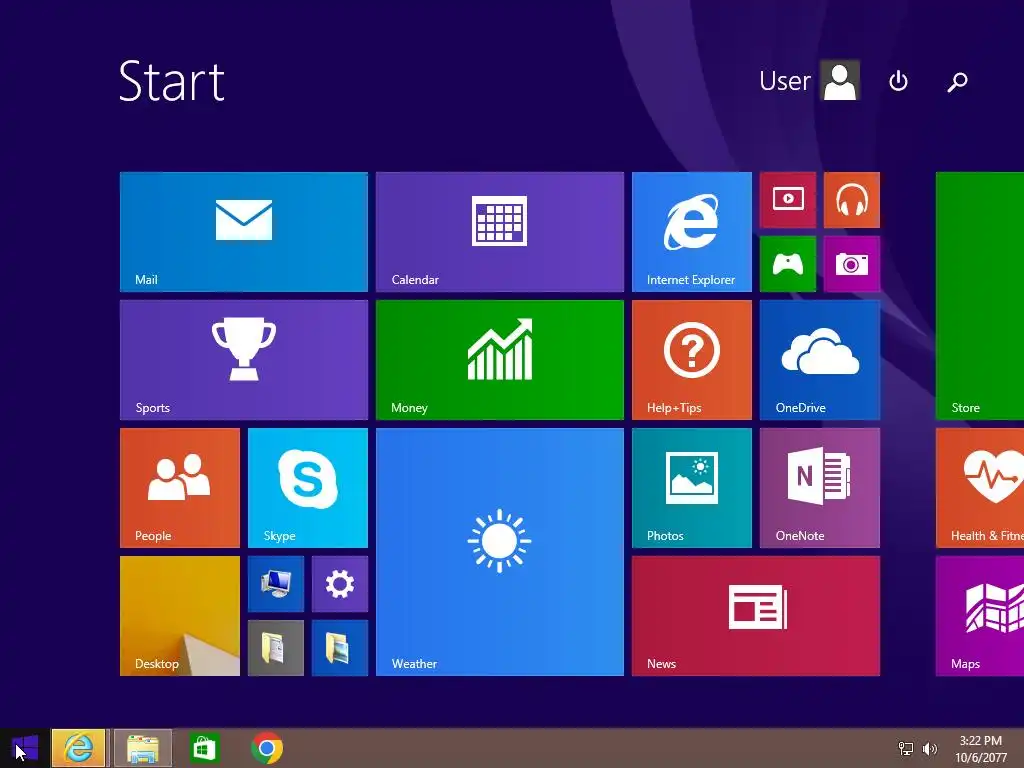
Task: Open the User account menu
Action: (809, 81)
